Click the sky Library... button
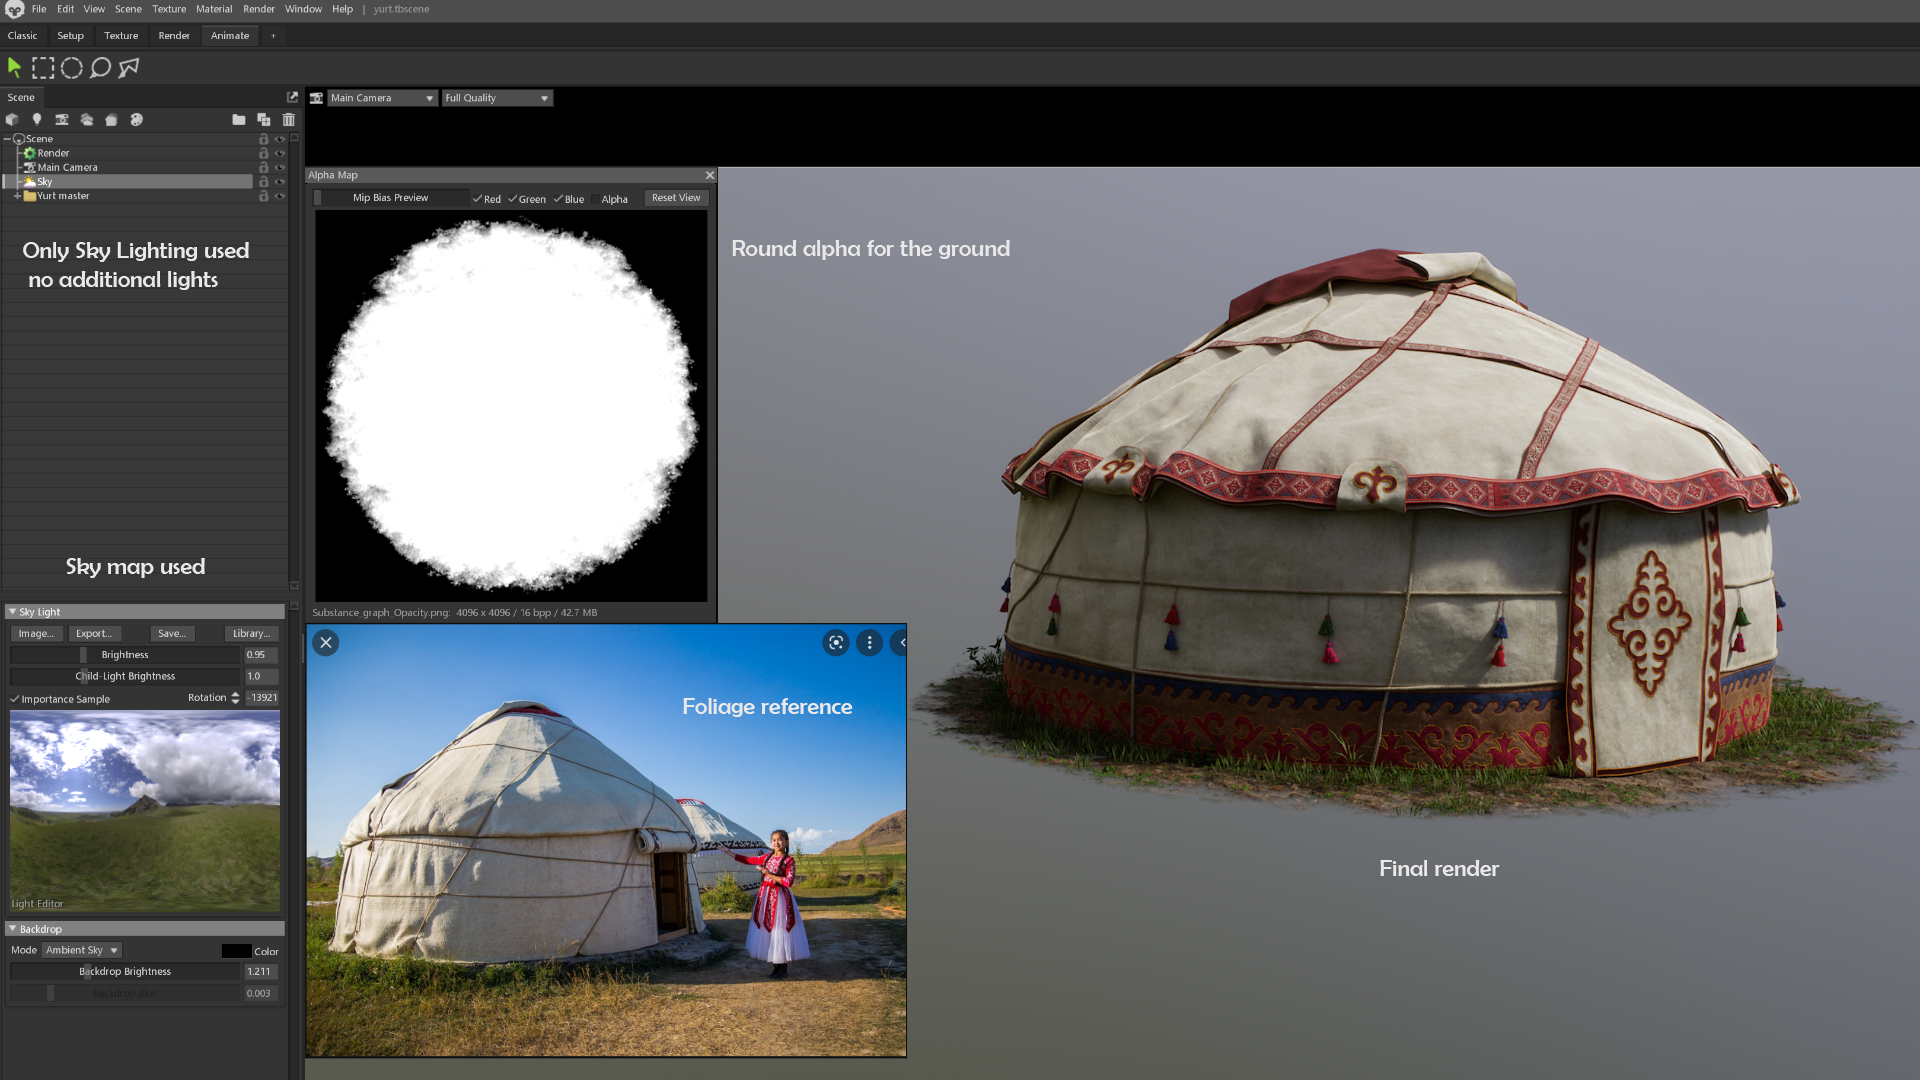This screenshot has width=1920, height=1080. [251, 634]
